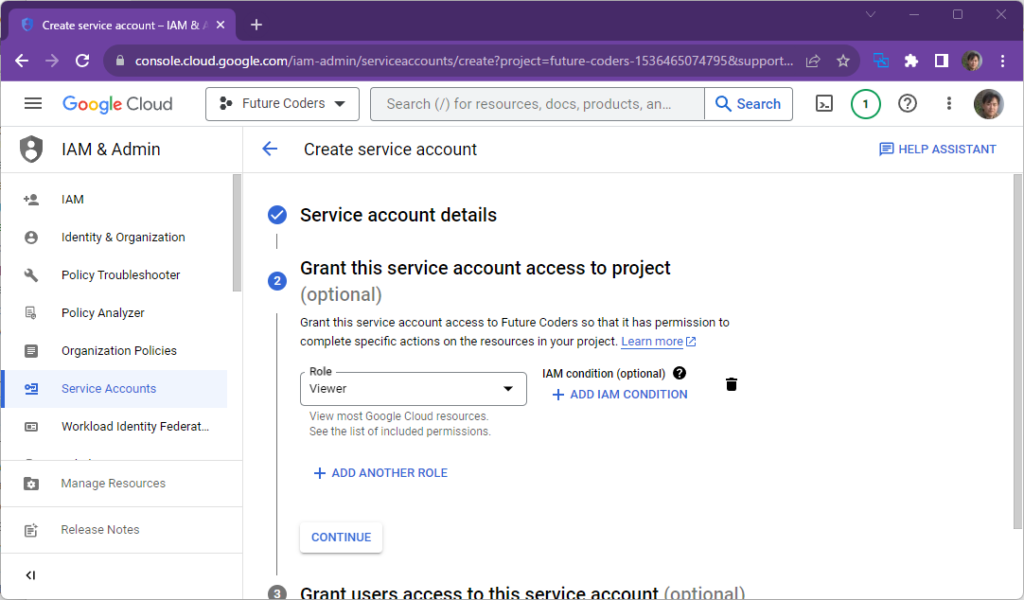Click the main page vertical scrollbar
The height and width of the screenshot is (600, 1024).
coord(1017,351)
